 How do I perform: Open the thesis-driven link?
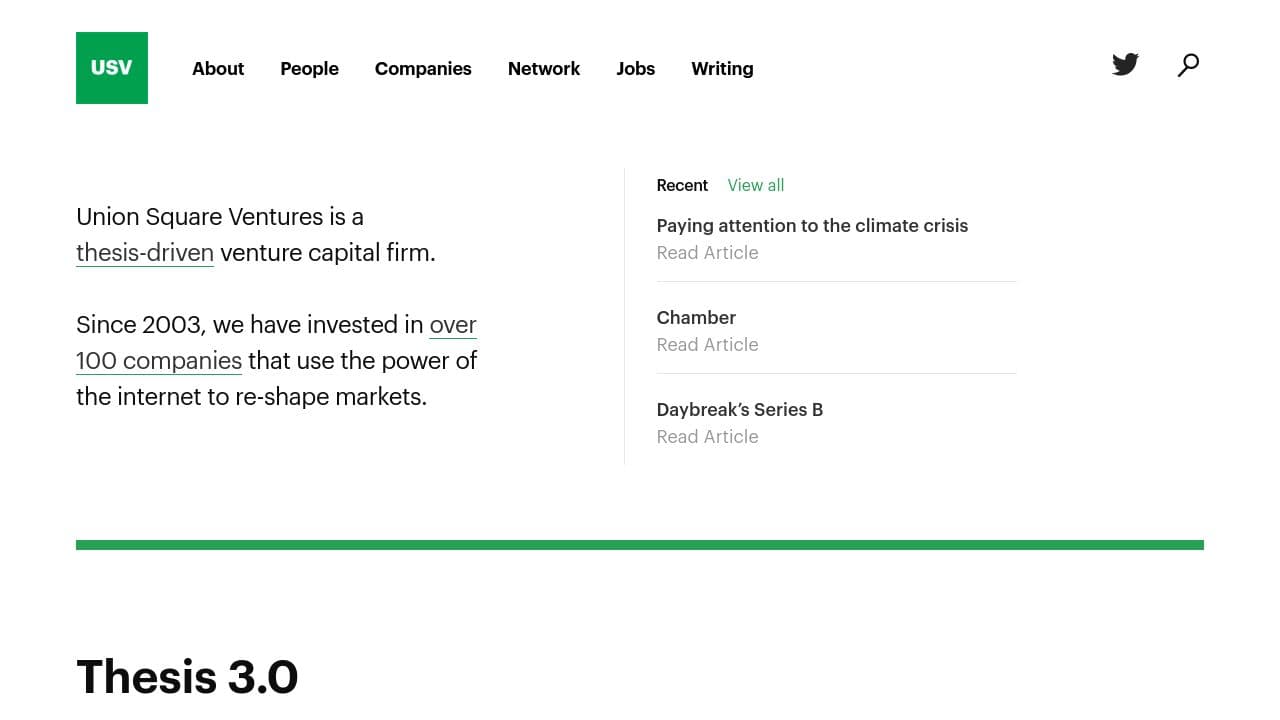tap(144, 252)
